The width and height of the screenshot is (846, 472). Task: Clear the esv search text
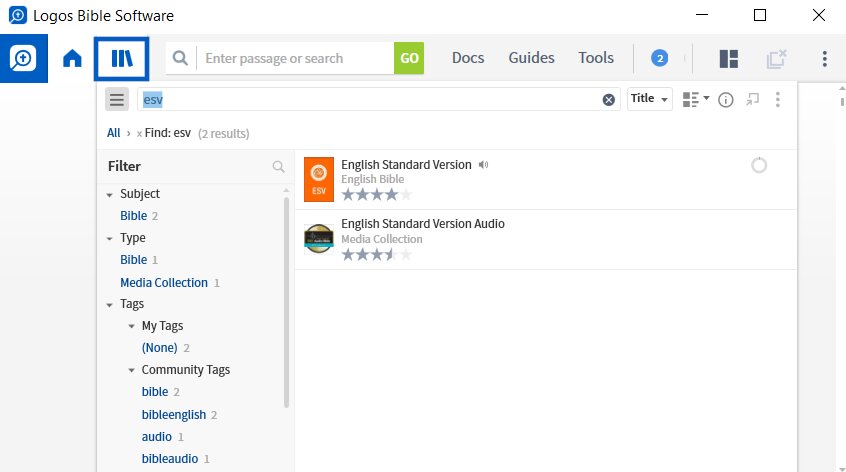(609, 100)
